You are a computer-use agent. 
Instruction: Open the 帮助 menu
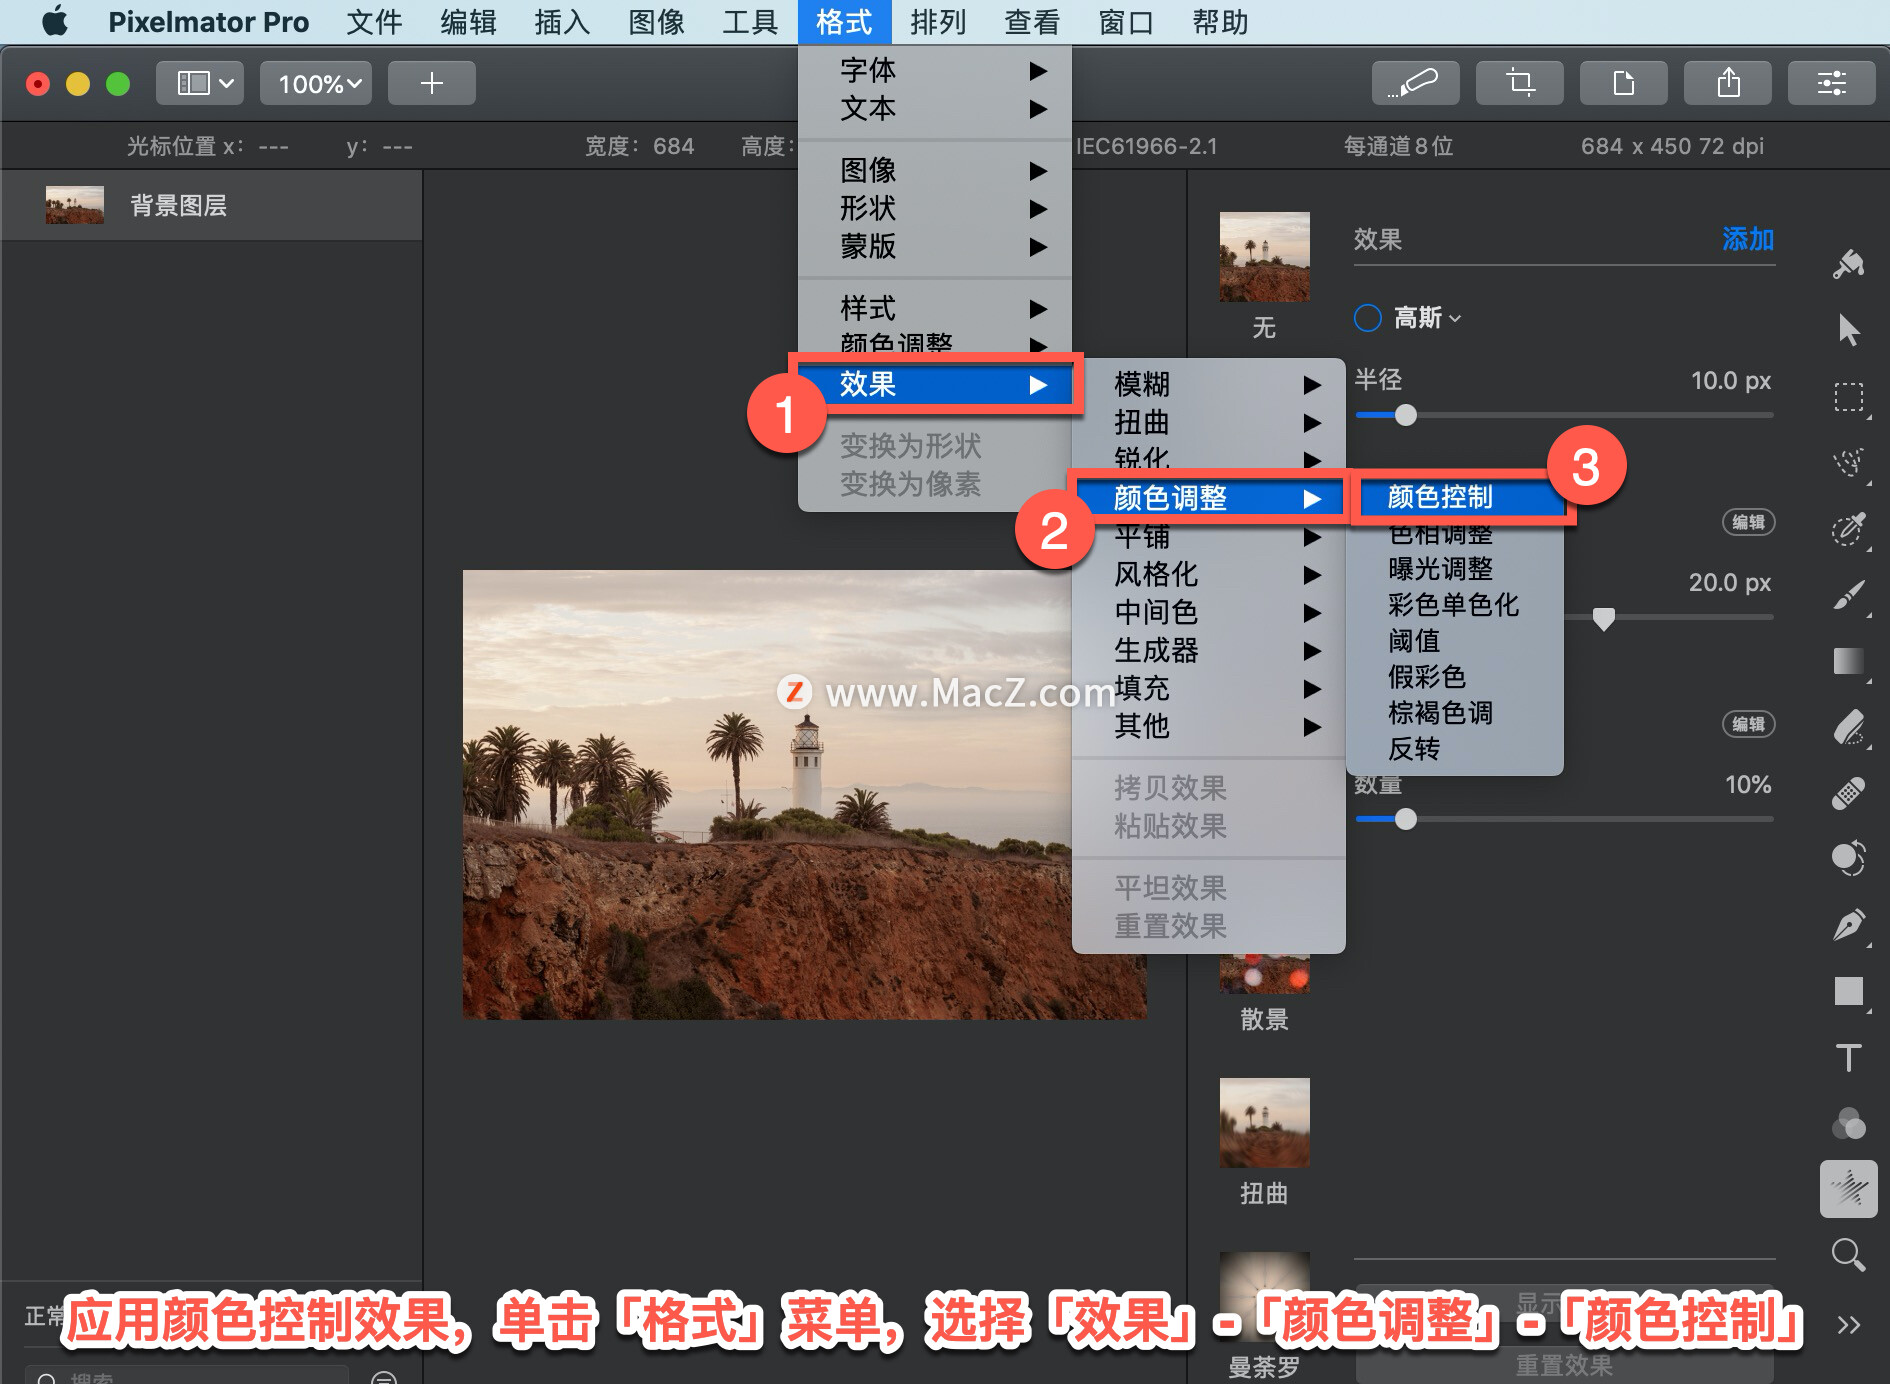pyautogui.click(x=1220, y=22)
